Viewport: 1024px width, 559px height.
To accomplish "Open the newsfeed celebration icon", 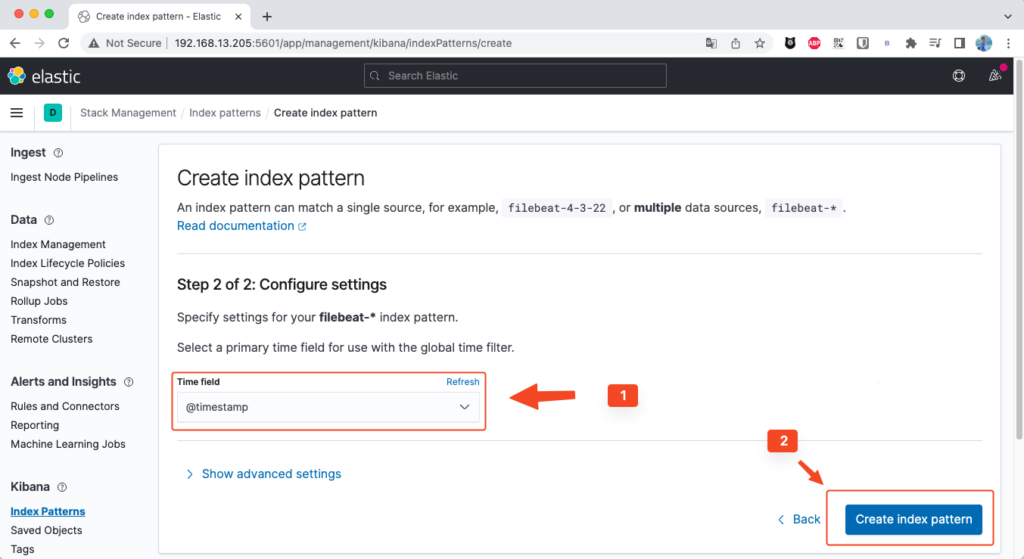I will point(995,75).
